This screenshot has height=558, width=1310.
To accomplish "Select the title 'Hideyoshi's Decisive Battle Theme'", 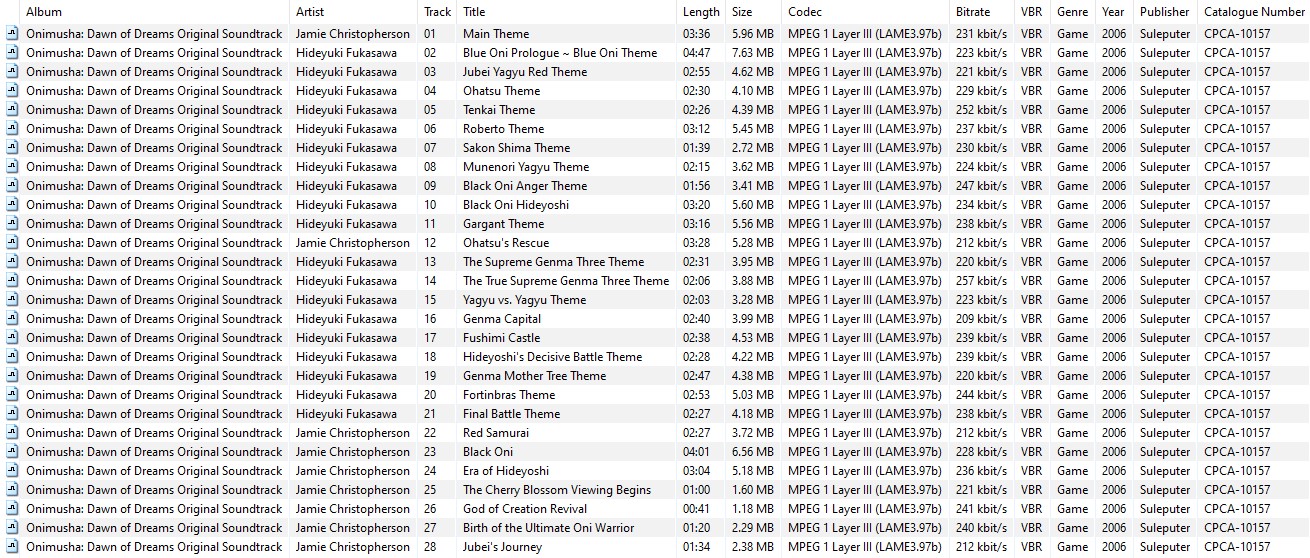I will tap(552, 357).
